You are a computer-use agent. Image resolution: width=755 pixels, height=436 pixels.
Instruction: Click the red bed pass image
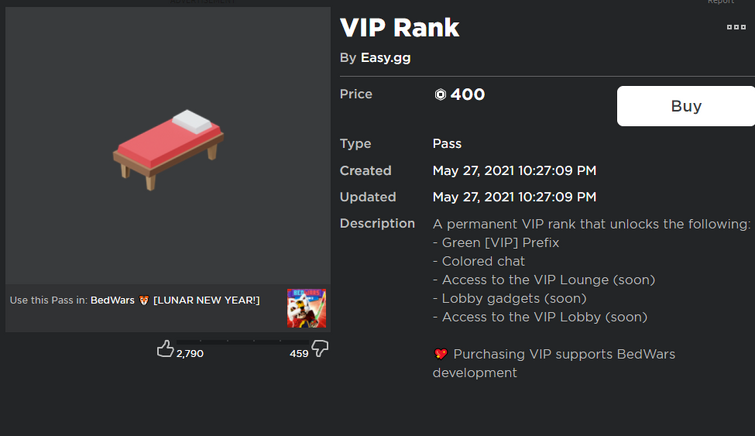coord(168,148)
